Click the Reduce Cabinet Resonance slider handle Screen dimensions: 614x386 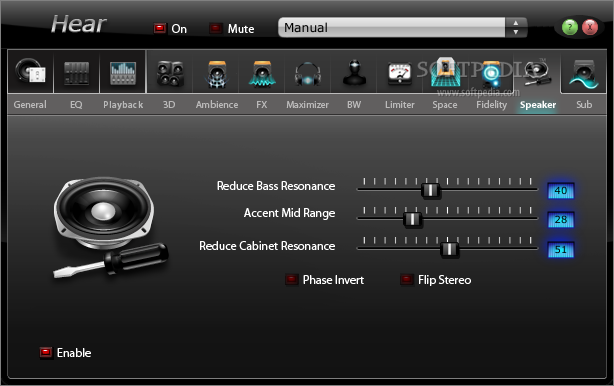449,249
